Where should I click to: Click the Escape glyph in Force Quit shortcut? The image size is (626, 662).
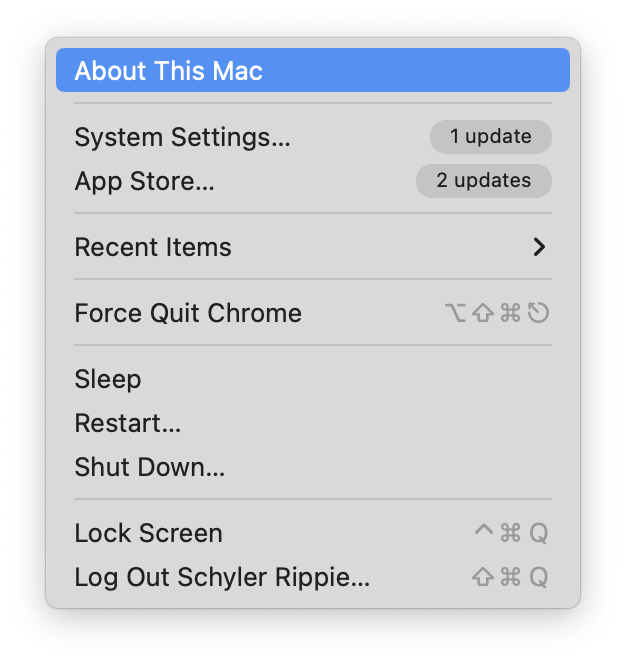[539, 314]
